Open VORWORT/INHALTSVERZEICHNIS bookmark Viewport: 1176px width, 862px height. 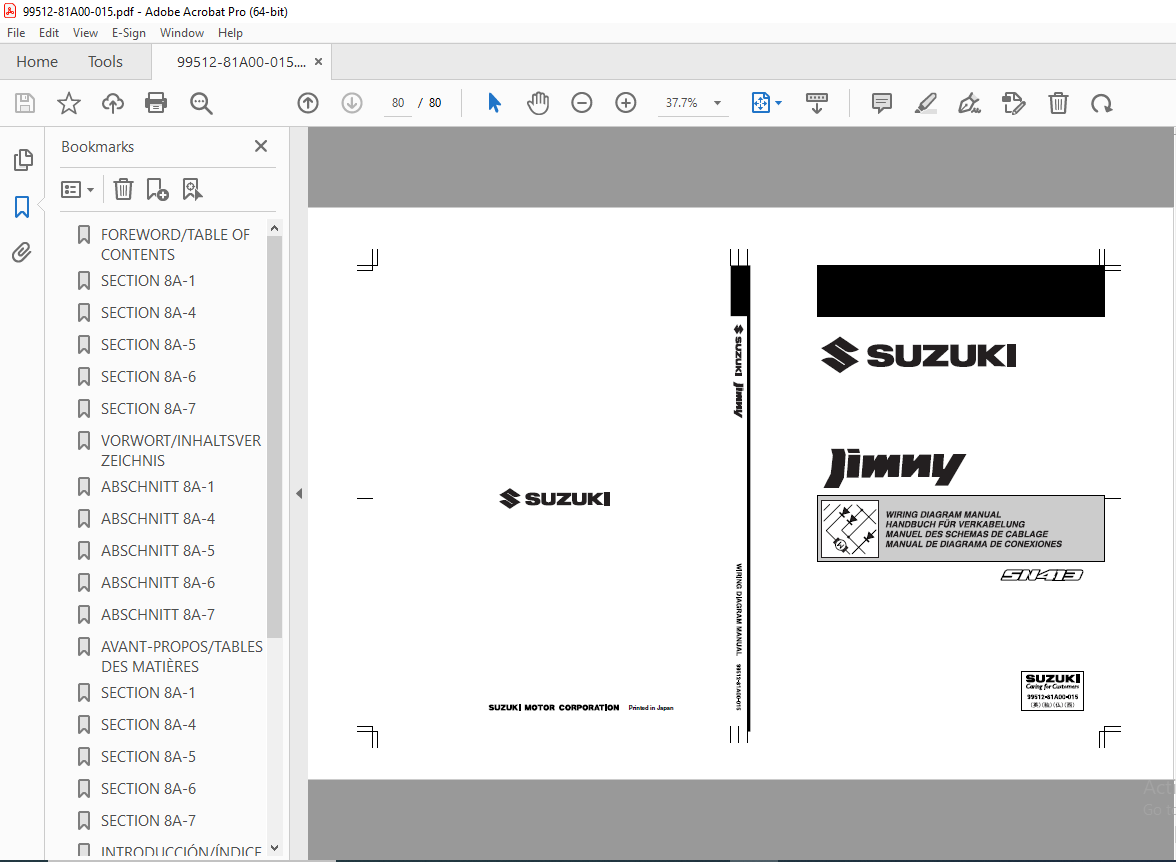pos(180,450)
